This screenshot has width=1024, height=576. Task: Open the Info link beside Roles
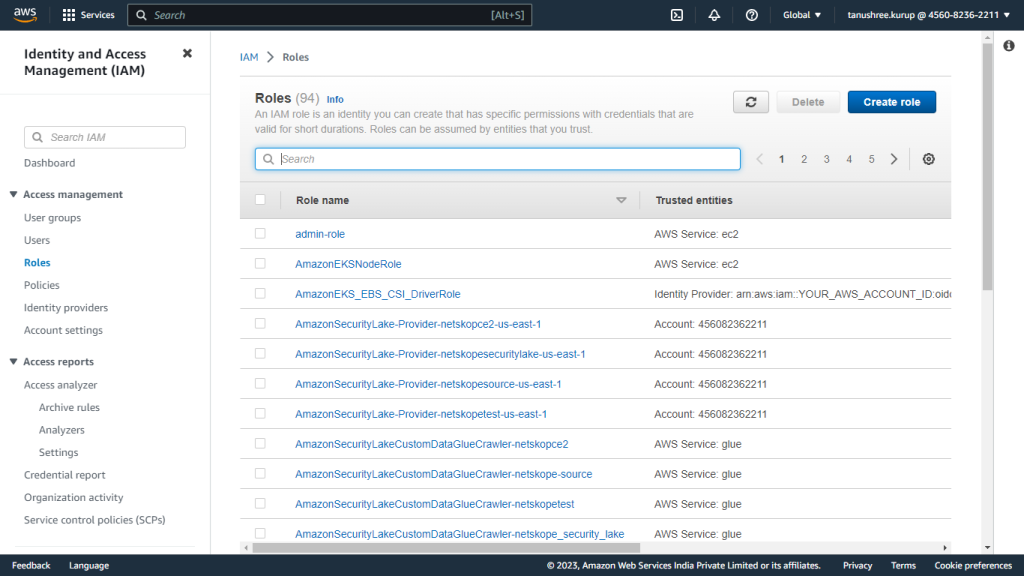point(335,99)
